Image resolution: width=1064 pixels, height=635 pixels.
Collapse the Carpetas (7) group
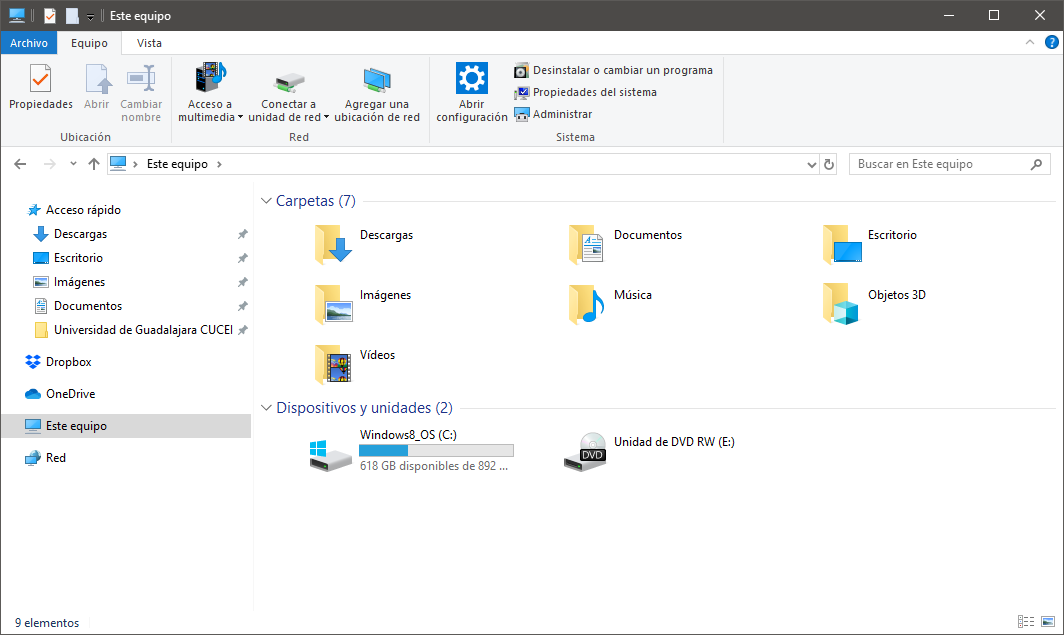[266, 201]
